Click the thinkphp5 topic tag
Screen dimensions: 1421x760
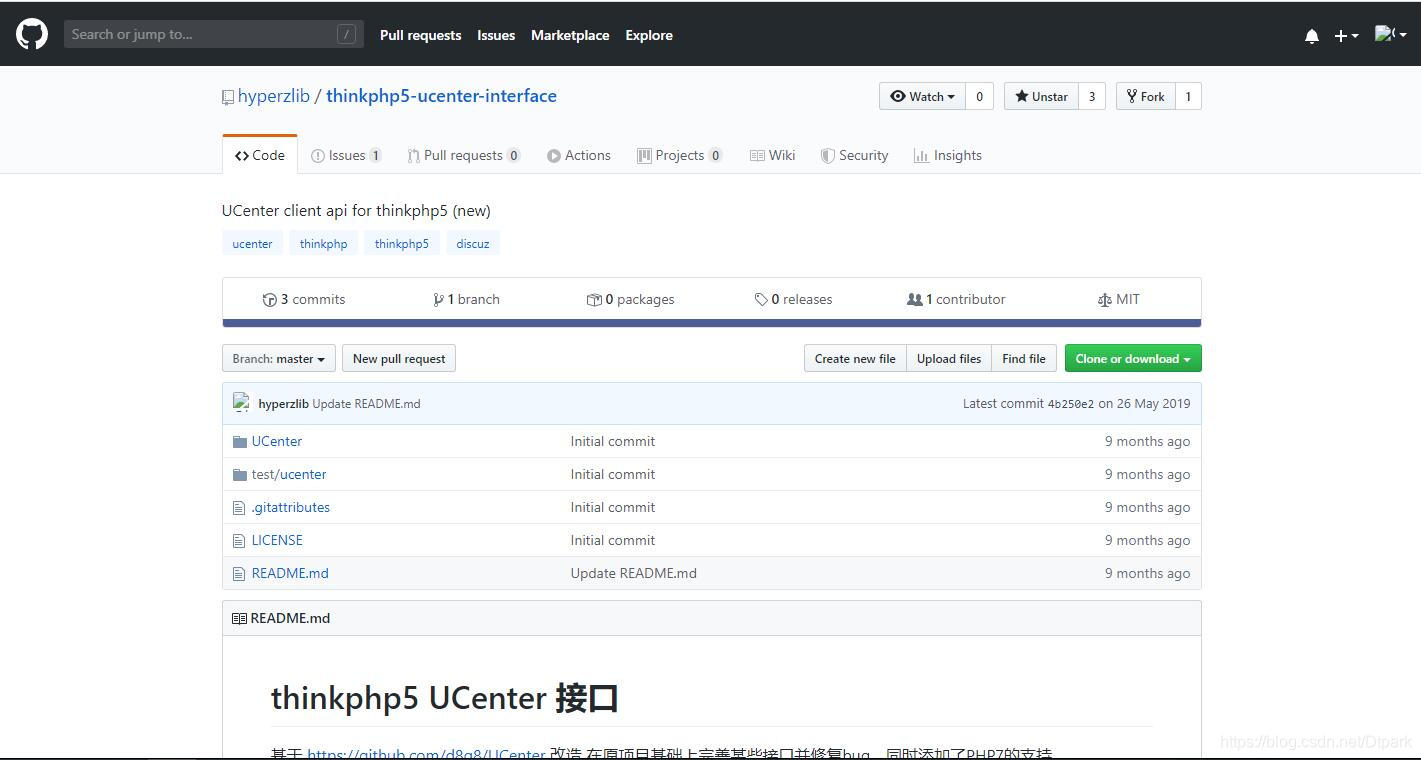click(401, 243)
